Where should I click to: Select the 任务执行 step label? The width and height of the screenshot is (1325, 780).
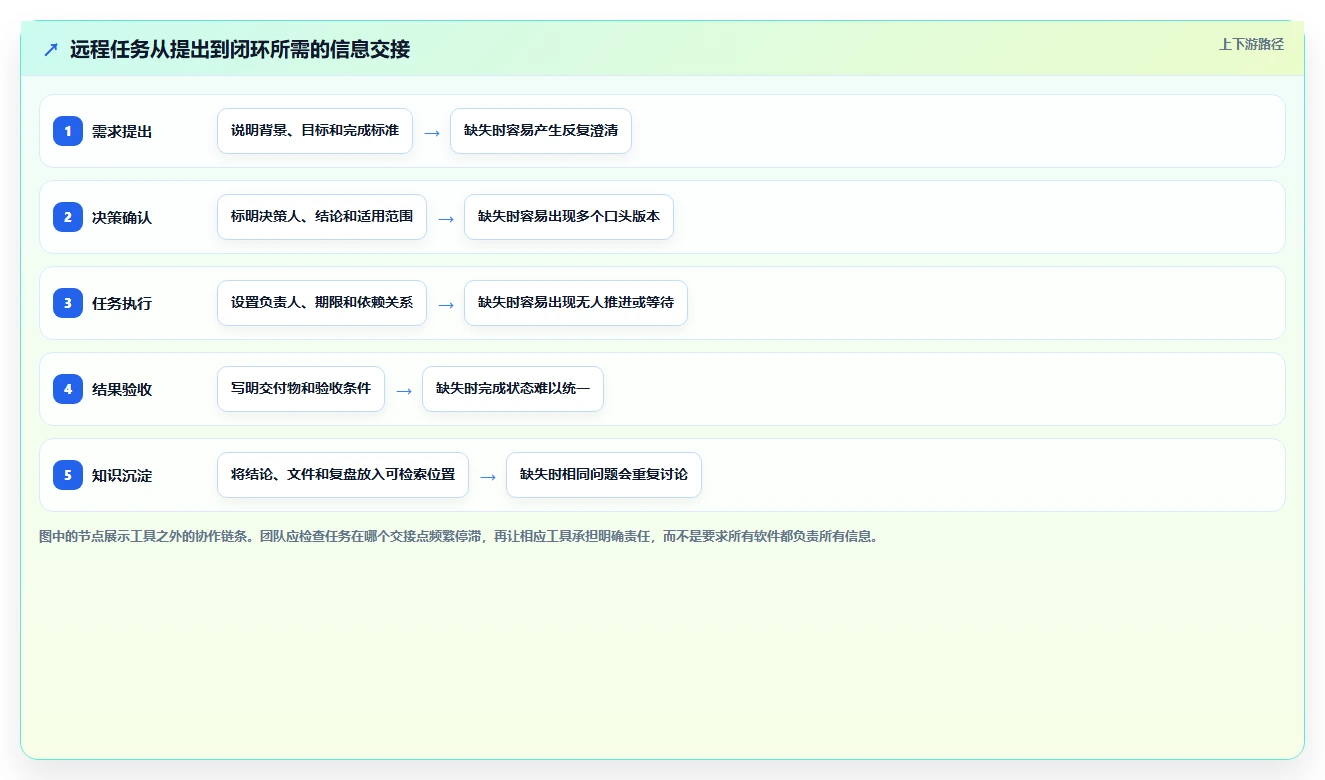tap(122, 303)
